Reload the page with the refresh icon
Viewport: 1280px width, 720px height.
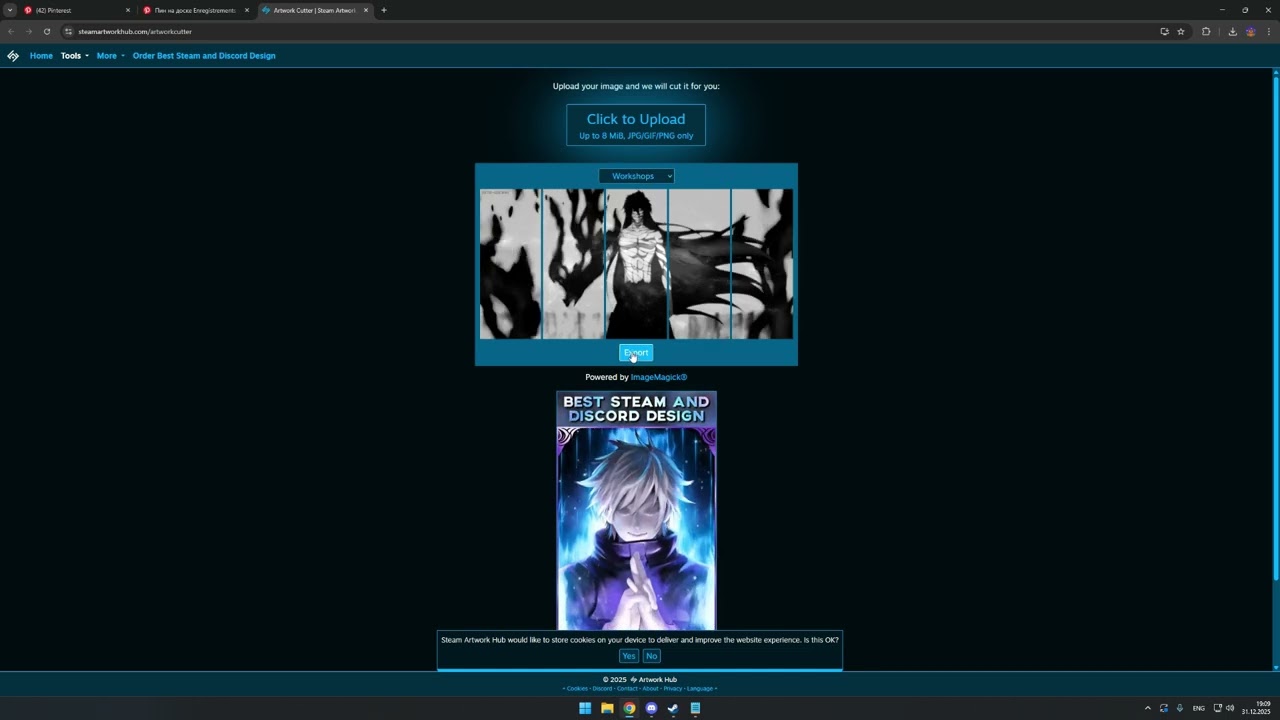pyautogui.click(x=47, y=31)
